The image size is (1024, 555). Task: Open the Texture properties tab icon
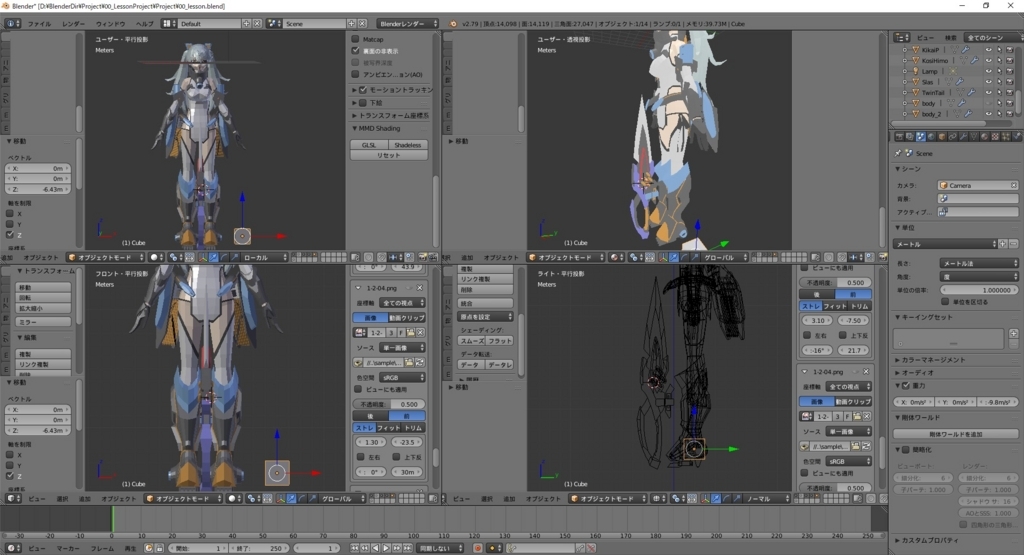point(995,136)
